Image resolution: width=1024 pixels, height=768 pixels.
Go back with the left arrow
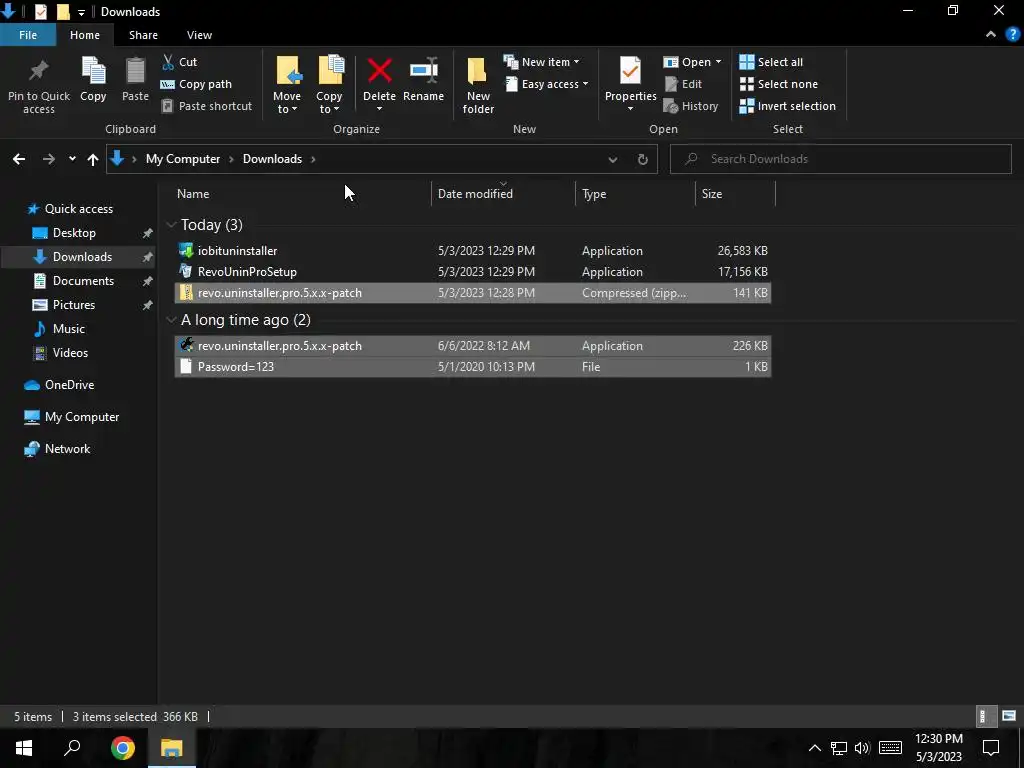19,159
